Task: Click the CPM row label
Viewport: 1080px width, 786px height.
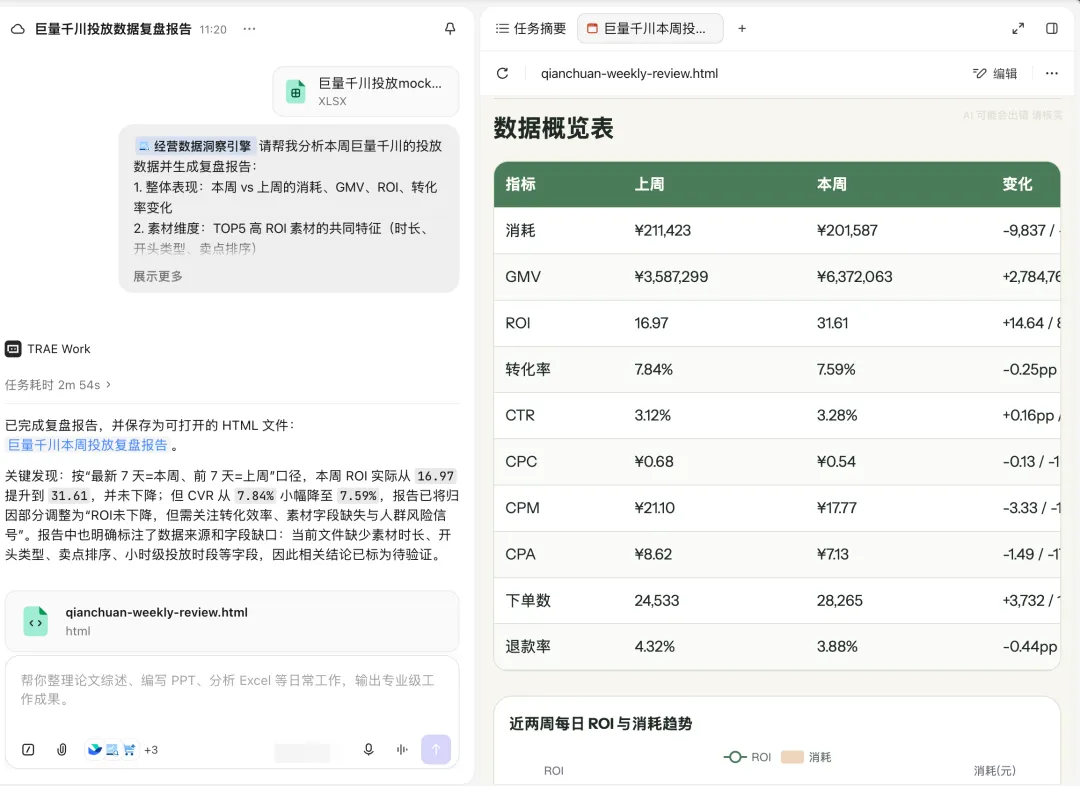Action: pyautogui.click(x=522, y=508)
